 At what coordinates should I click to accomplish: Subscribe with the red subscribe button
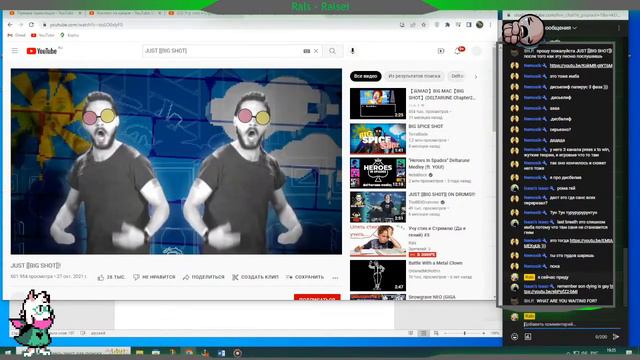[317, 298]
